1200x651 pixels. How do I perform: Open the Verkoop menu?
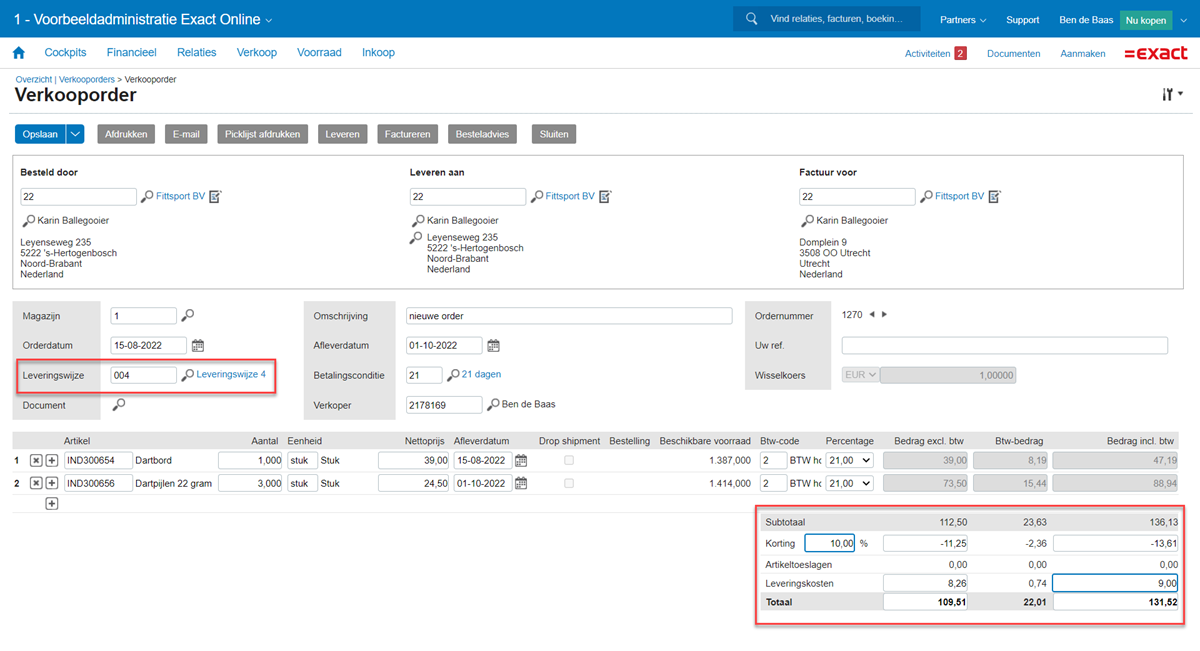tap(256, 53)
